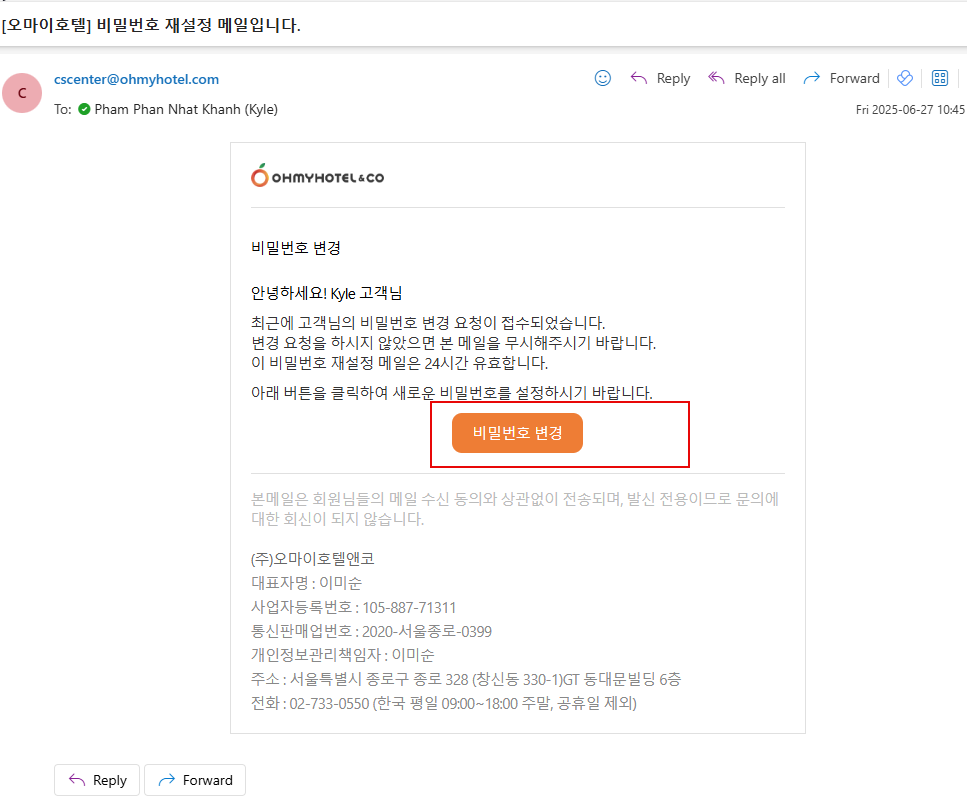Click the phone number 02-733-0550 line
The width and height of the screenshot is (967, 804).
pos(443,703)
